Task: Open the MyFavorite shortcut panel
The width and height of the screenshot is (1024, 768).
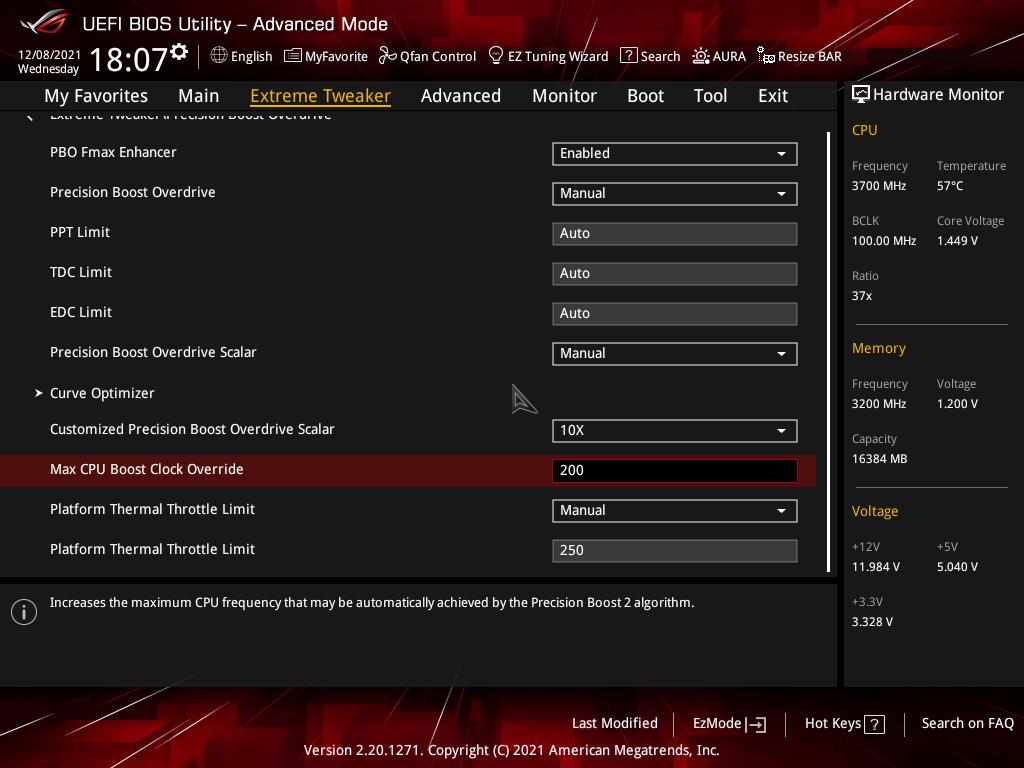Action: tap(326, 56)
